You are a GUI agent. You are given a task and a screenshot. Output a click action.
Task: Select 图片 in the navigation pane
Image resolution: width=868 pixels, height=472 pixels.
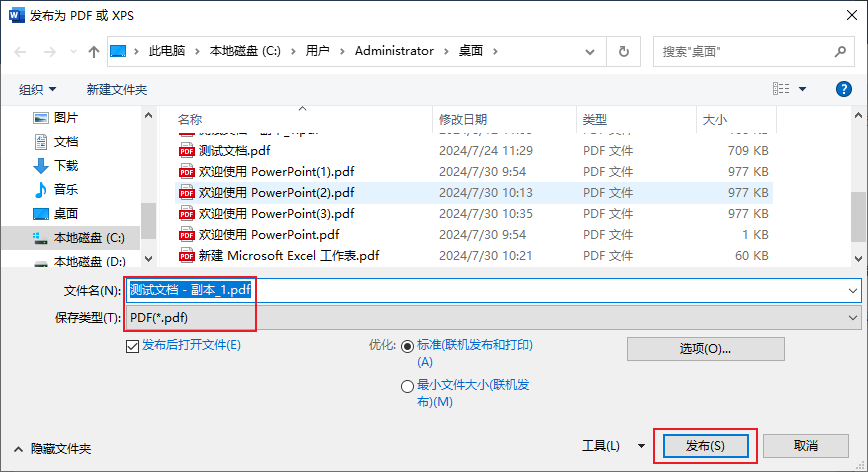pos(55,117)
